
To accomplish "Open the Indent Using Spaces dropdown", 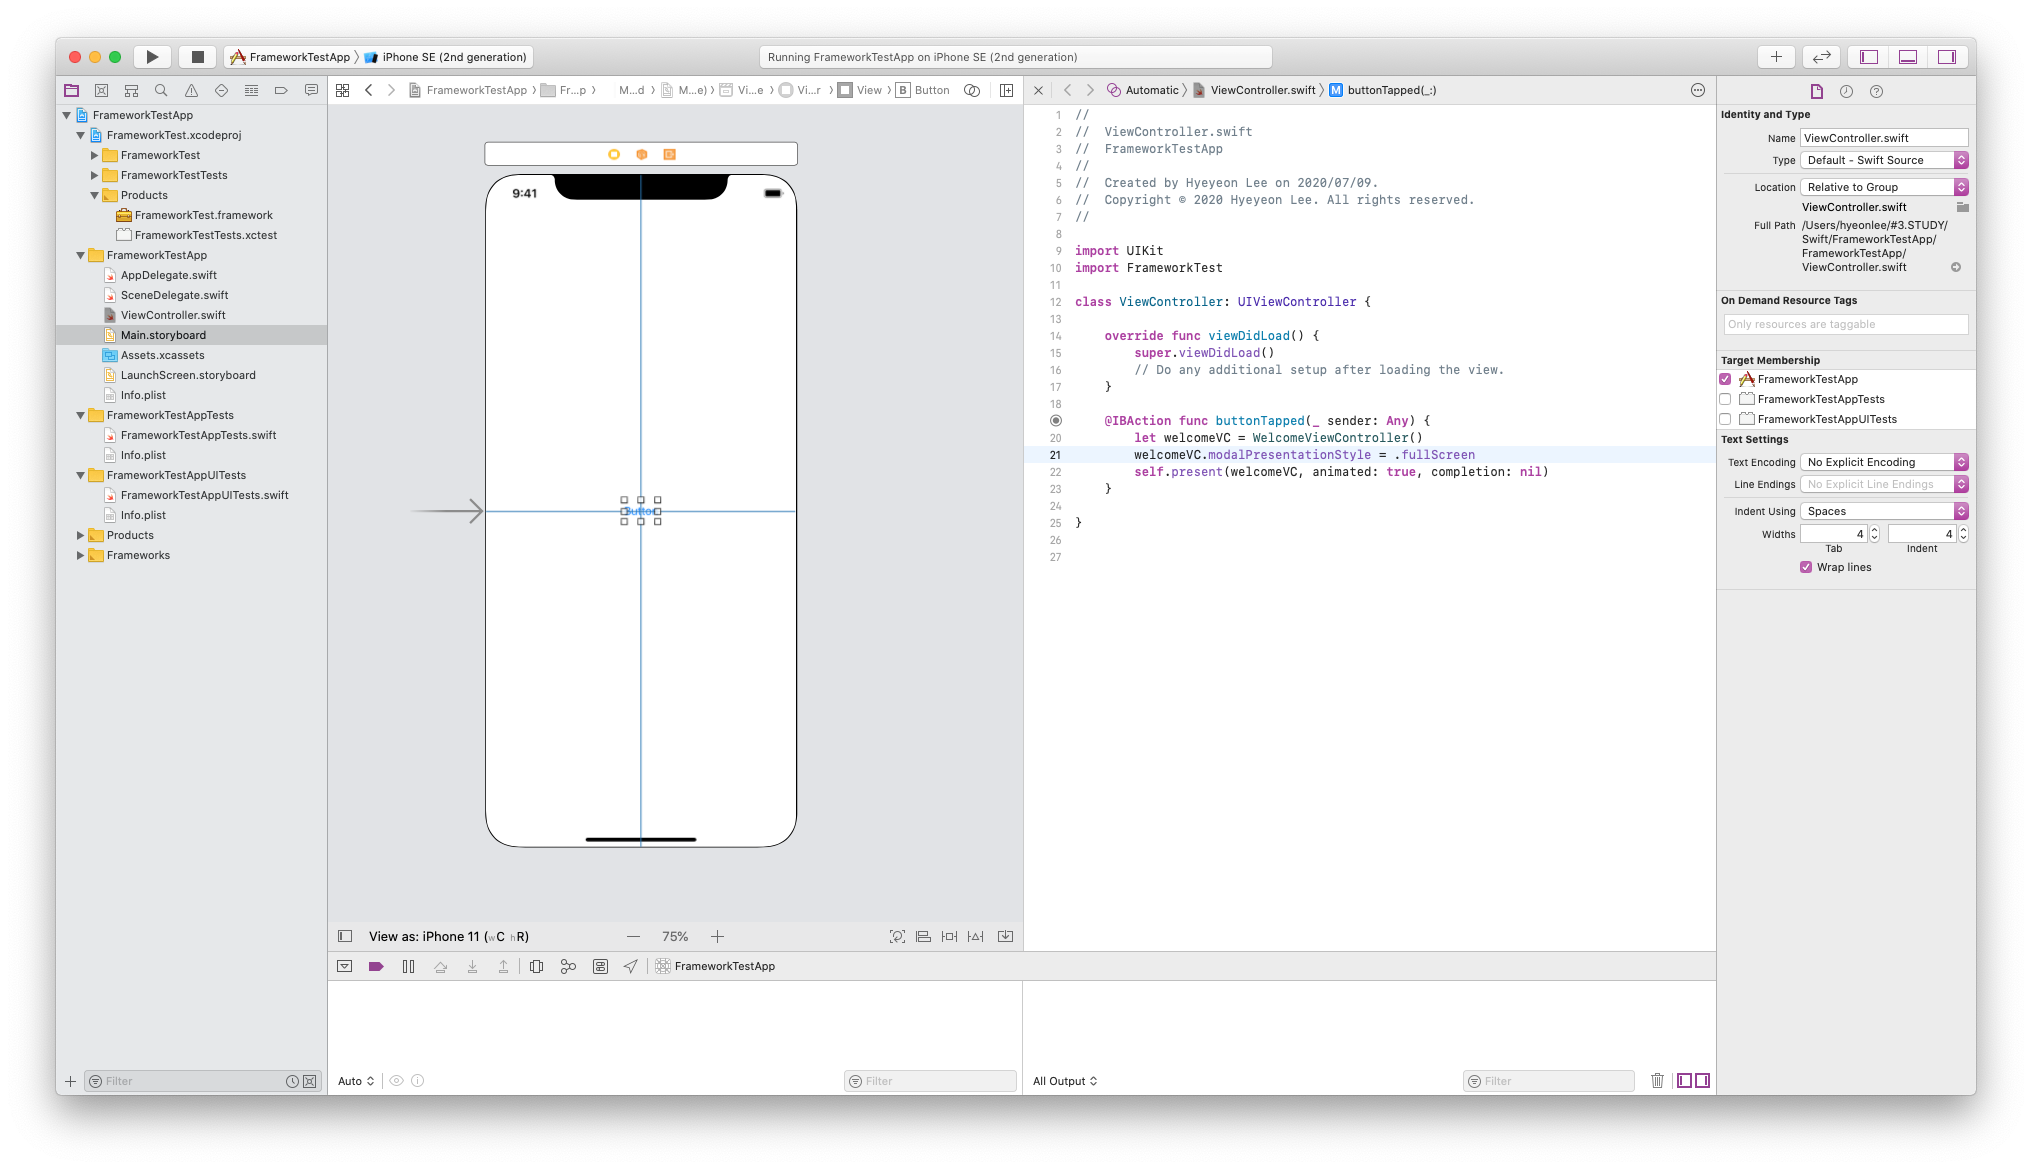I will click(x=1884, y=511).
